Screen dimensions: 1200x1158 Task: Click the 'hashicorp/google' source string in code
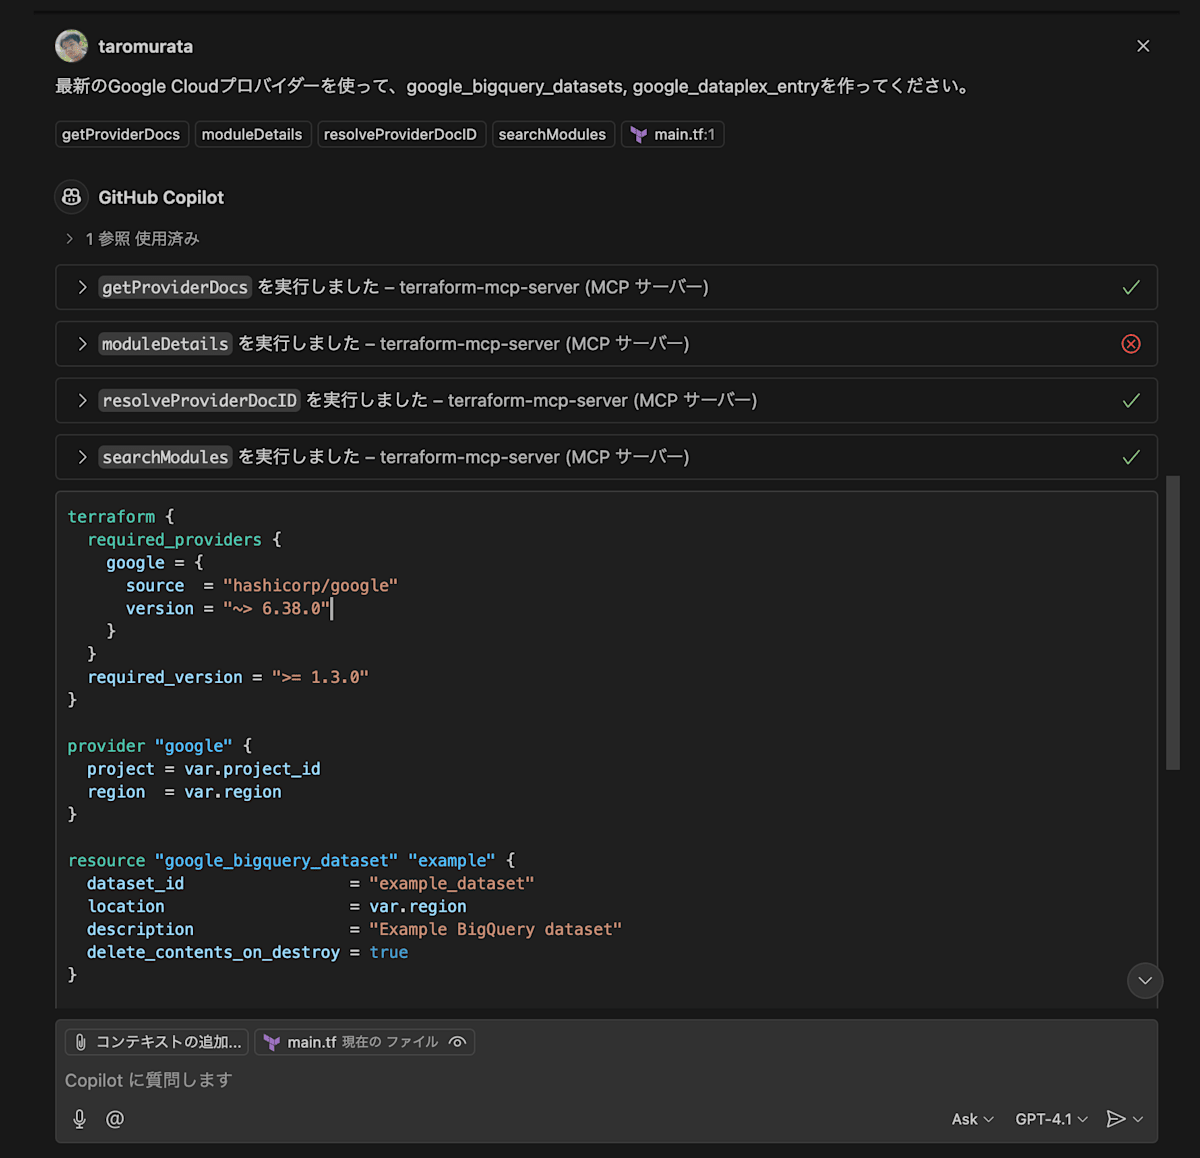(310, 585)
